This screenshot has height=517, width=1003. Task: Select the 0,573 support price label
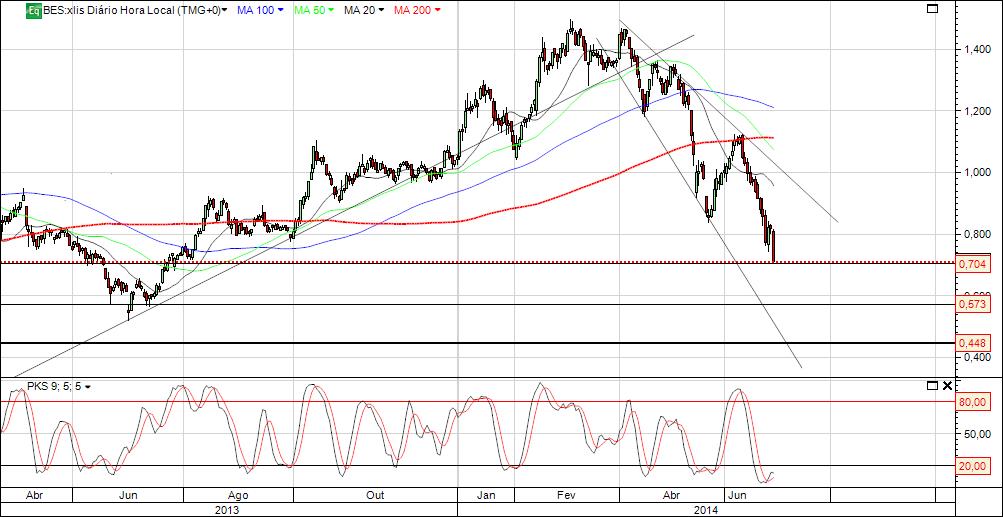(973, 305)
